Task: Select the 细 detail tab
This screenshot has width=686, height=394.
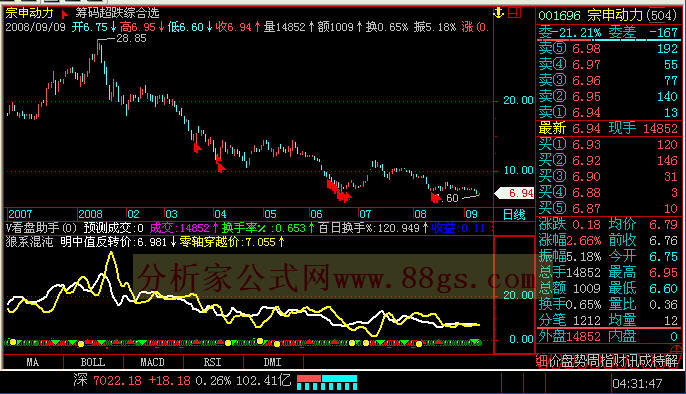Action: pos(542,361)
